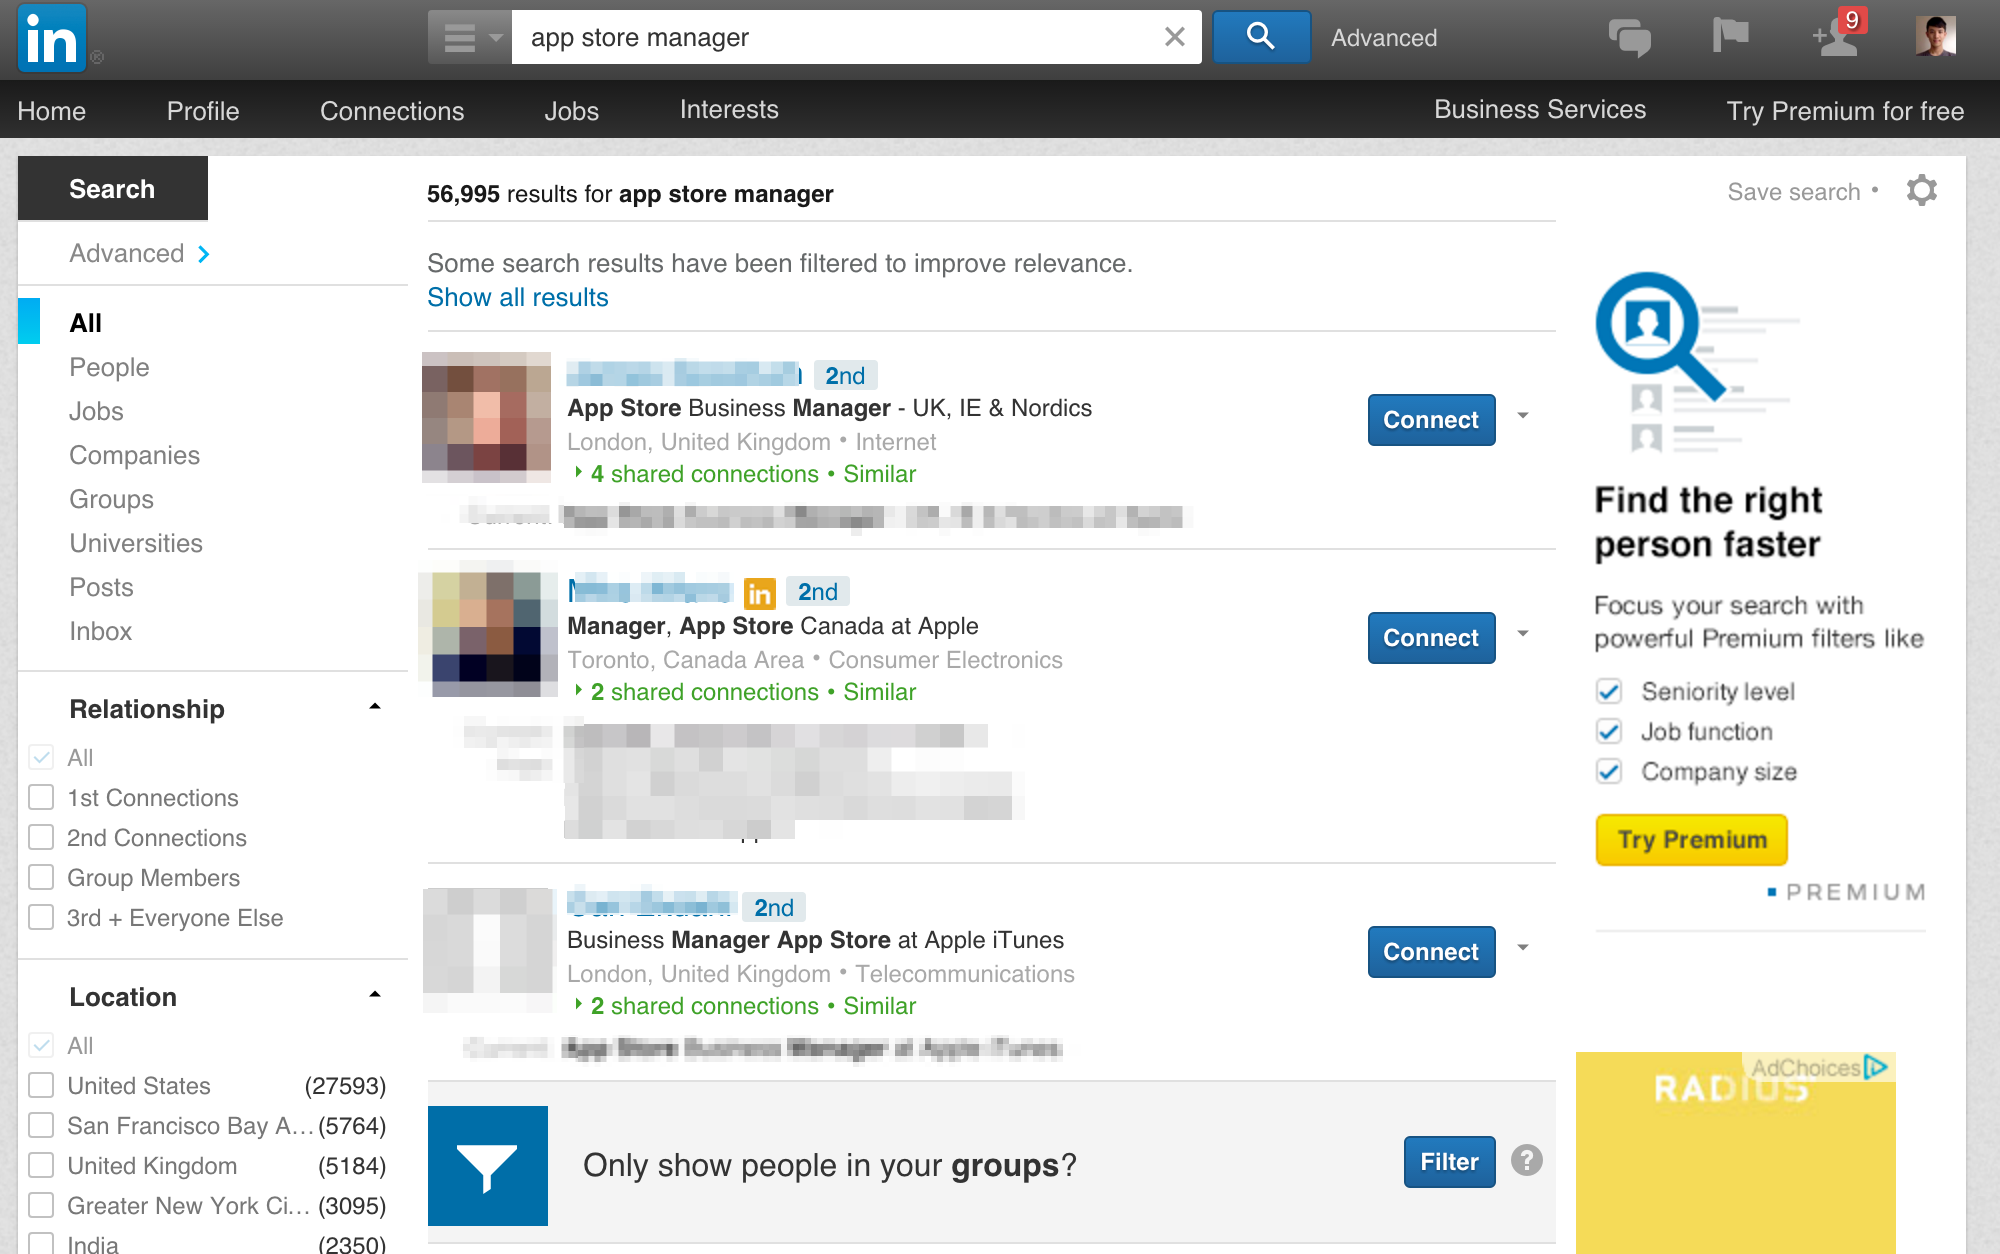Focus the search box containing app store manager
Screen dimensions: 2000x1254
[x=835, y=38]
